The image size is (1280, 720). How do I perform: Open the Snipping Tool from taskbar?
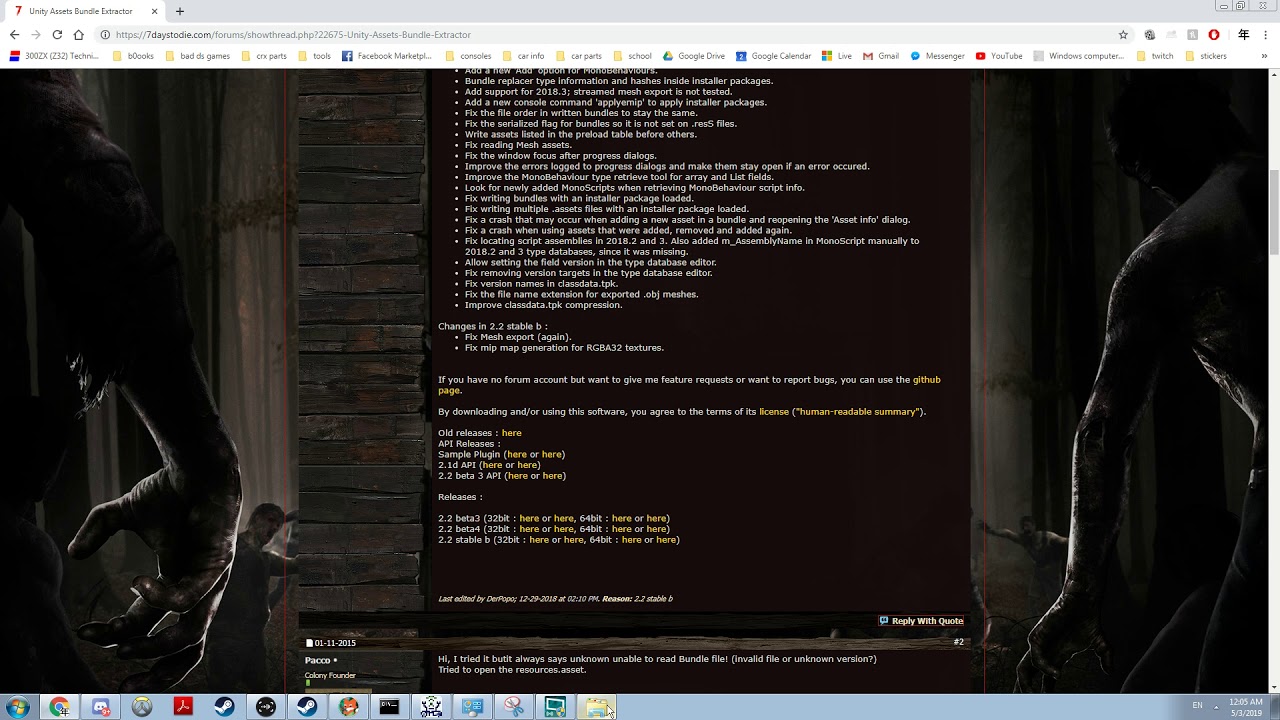point(513,707)
